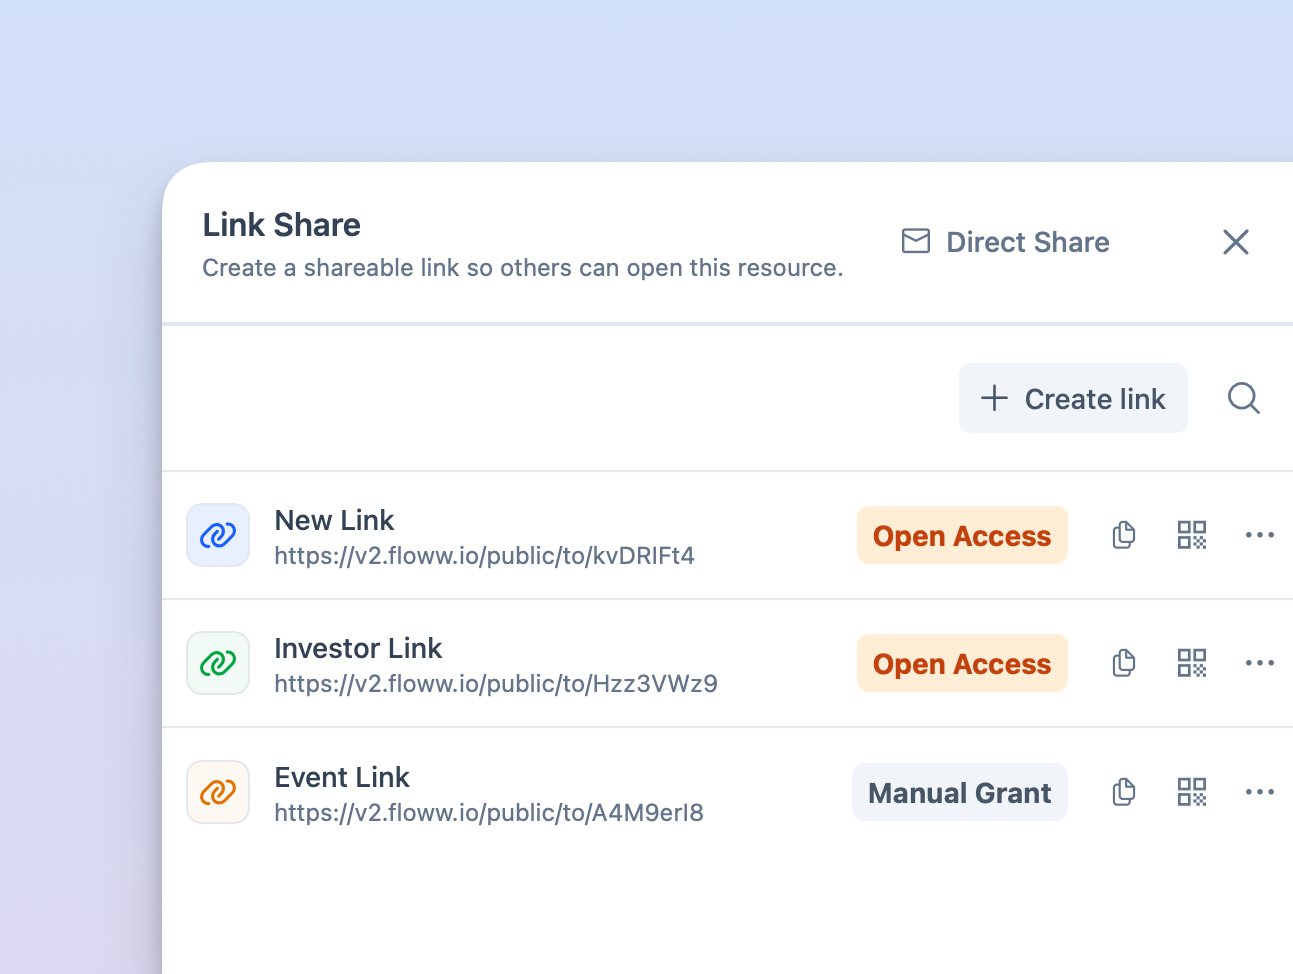
Task: Click Open Access badge on New Link
Action: click(x=962, y=535)
